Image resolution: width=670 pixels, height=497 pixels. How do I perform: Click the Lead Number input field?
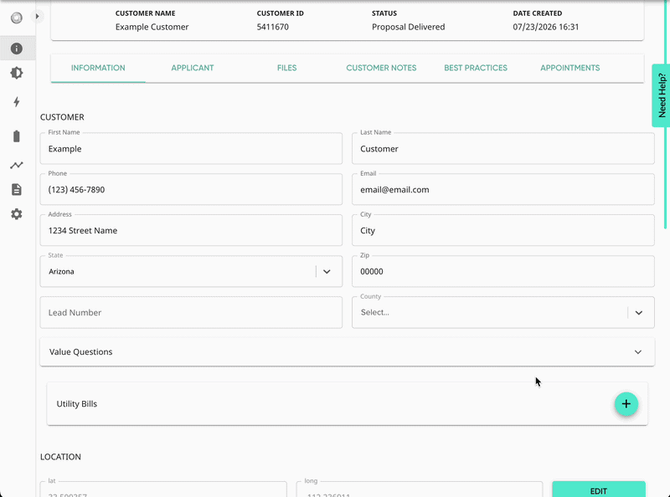tap(191, 312)
